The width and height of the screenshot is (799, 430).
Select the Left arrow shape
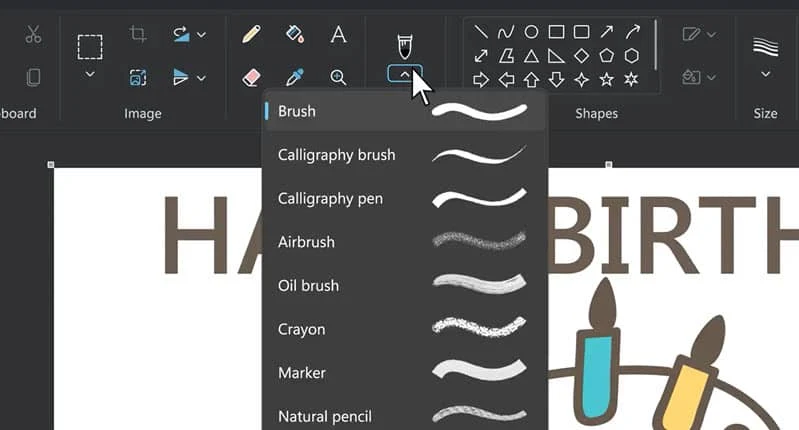506,80
